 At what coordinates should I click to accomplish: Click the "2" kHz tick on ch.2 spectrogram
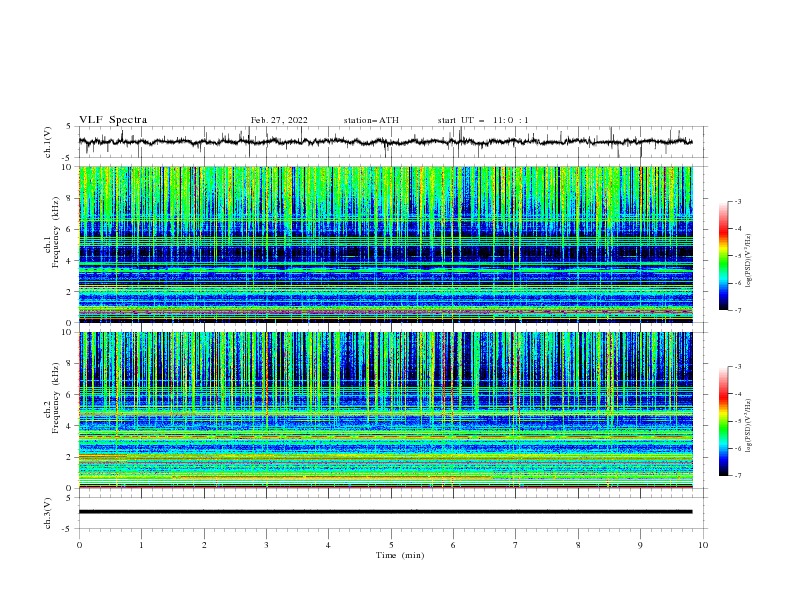tap(70, 457)
